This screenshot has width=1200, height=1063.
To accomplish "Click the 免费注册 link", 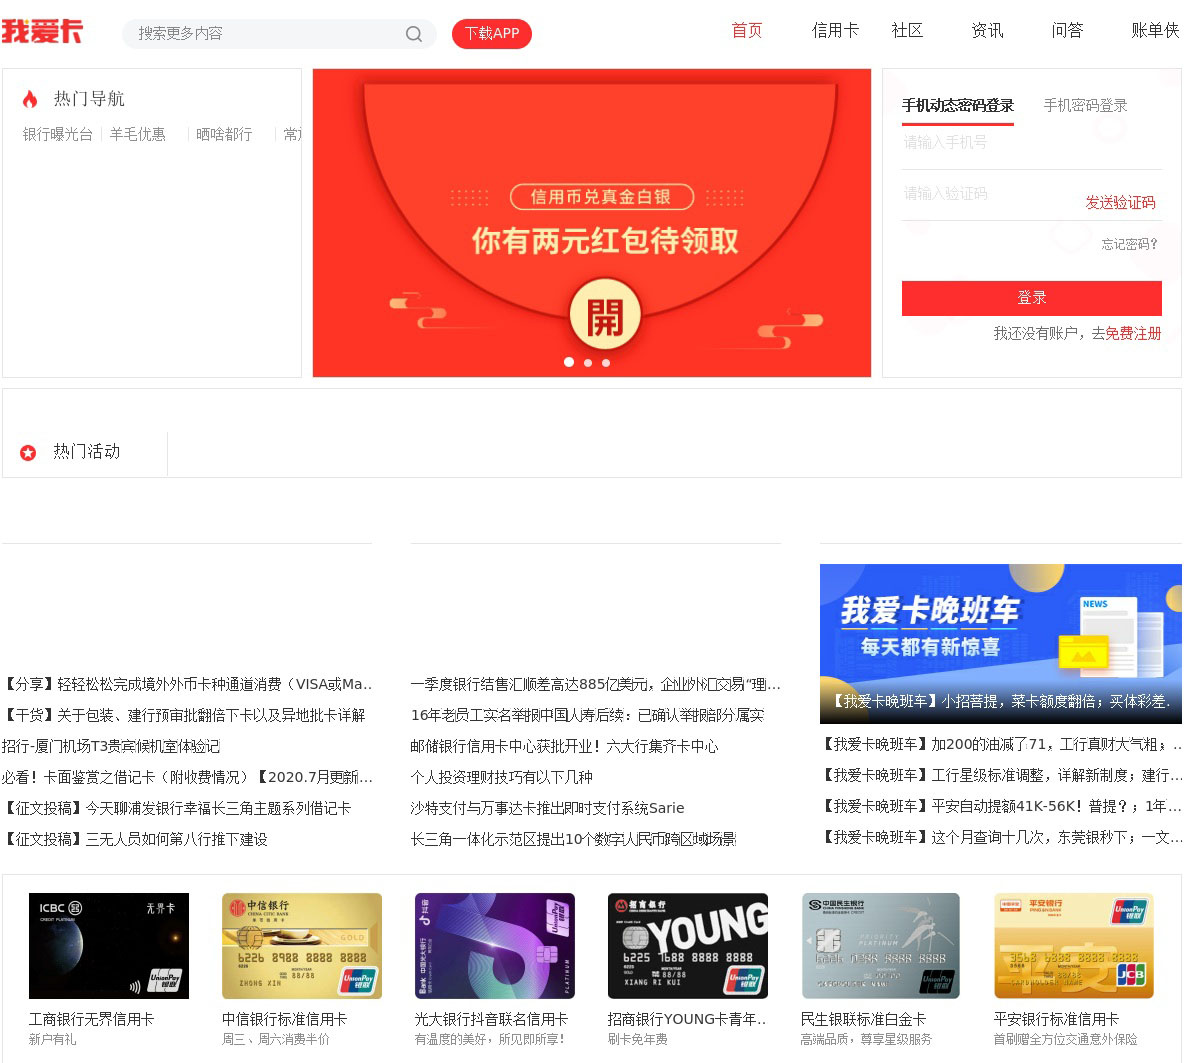I will 1133,334.
